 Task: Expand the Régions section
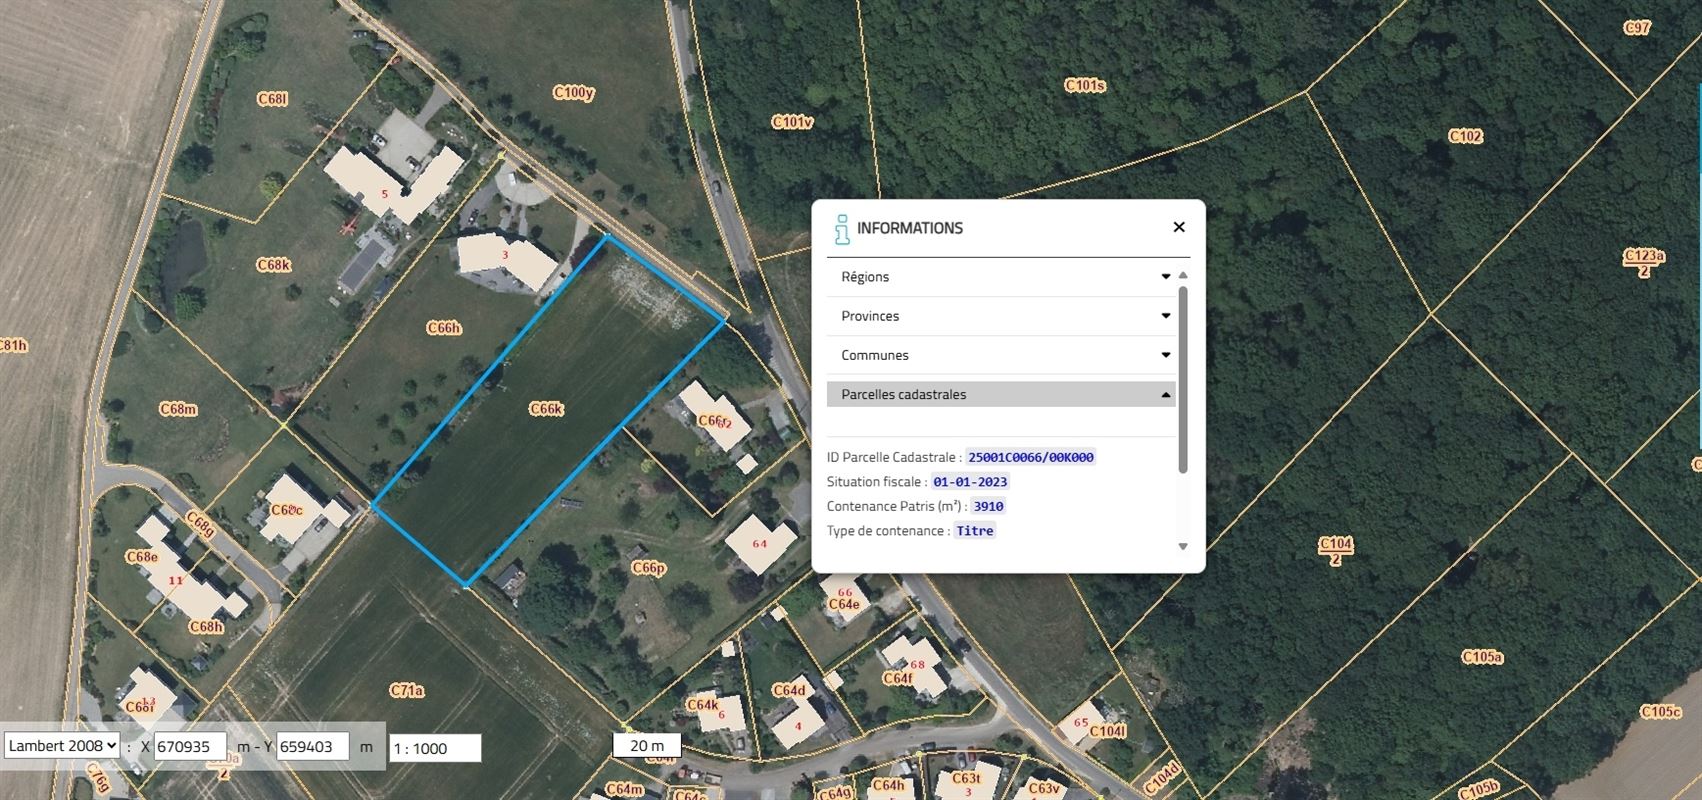click(1001, 277)
